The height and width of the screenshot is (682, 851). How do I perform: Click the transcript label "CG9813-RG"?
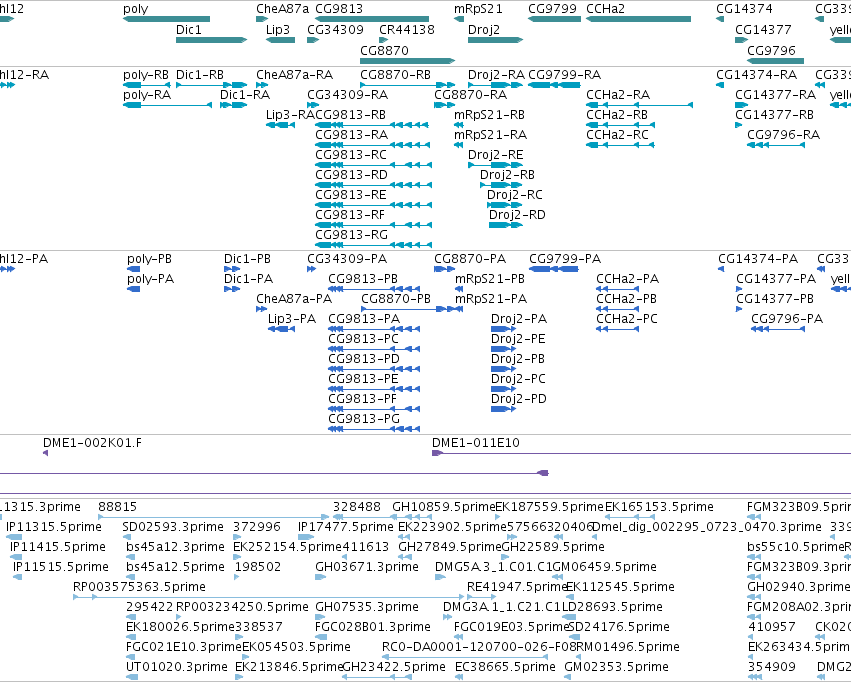click(352, 235)
